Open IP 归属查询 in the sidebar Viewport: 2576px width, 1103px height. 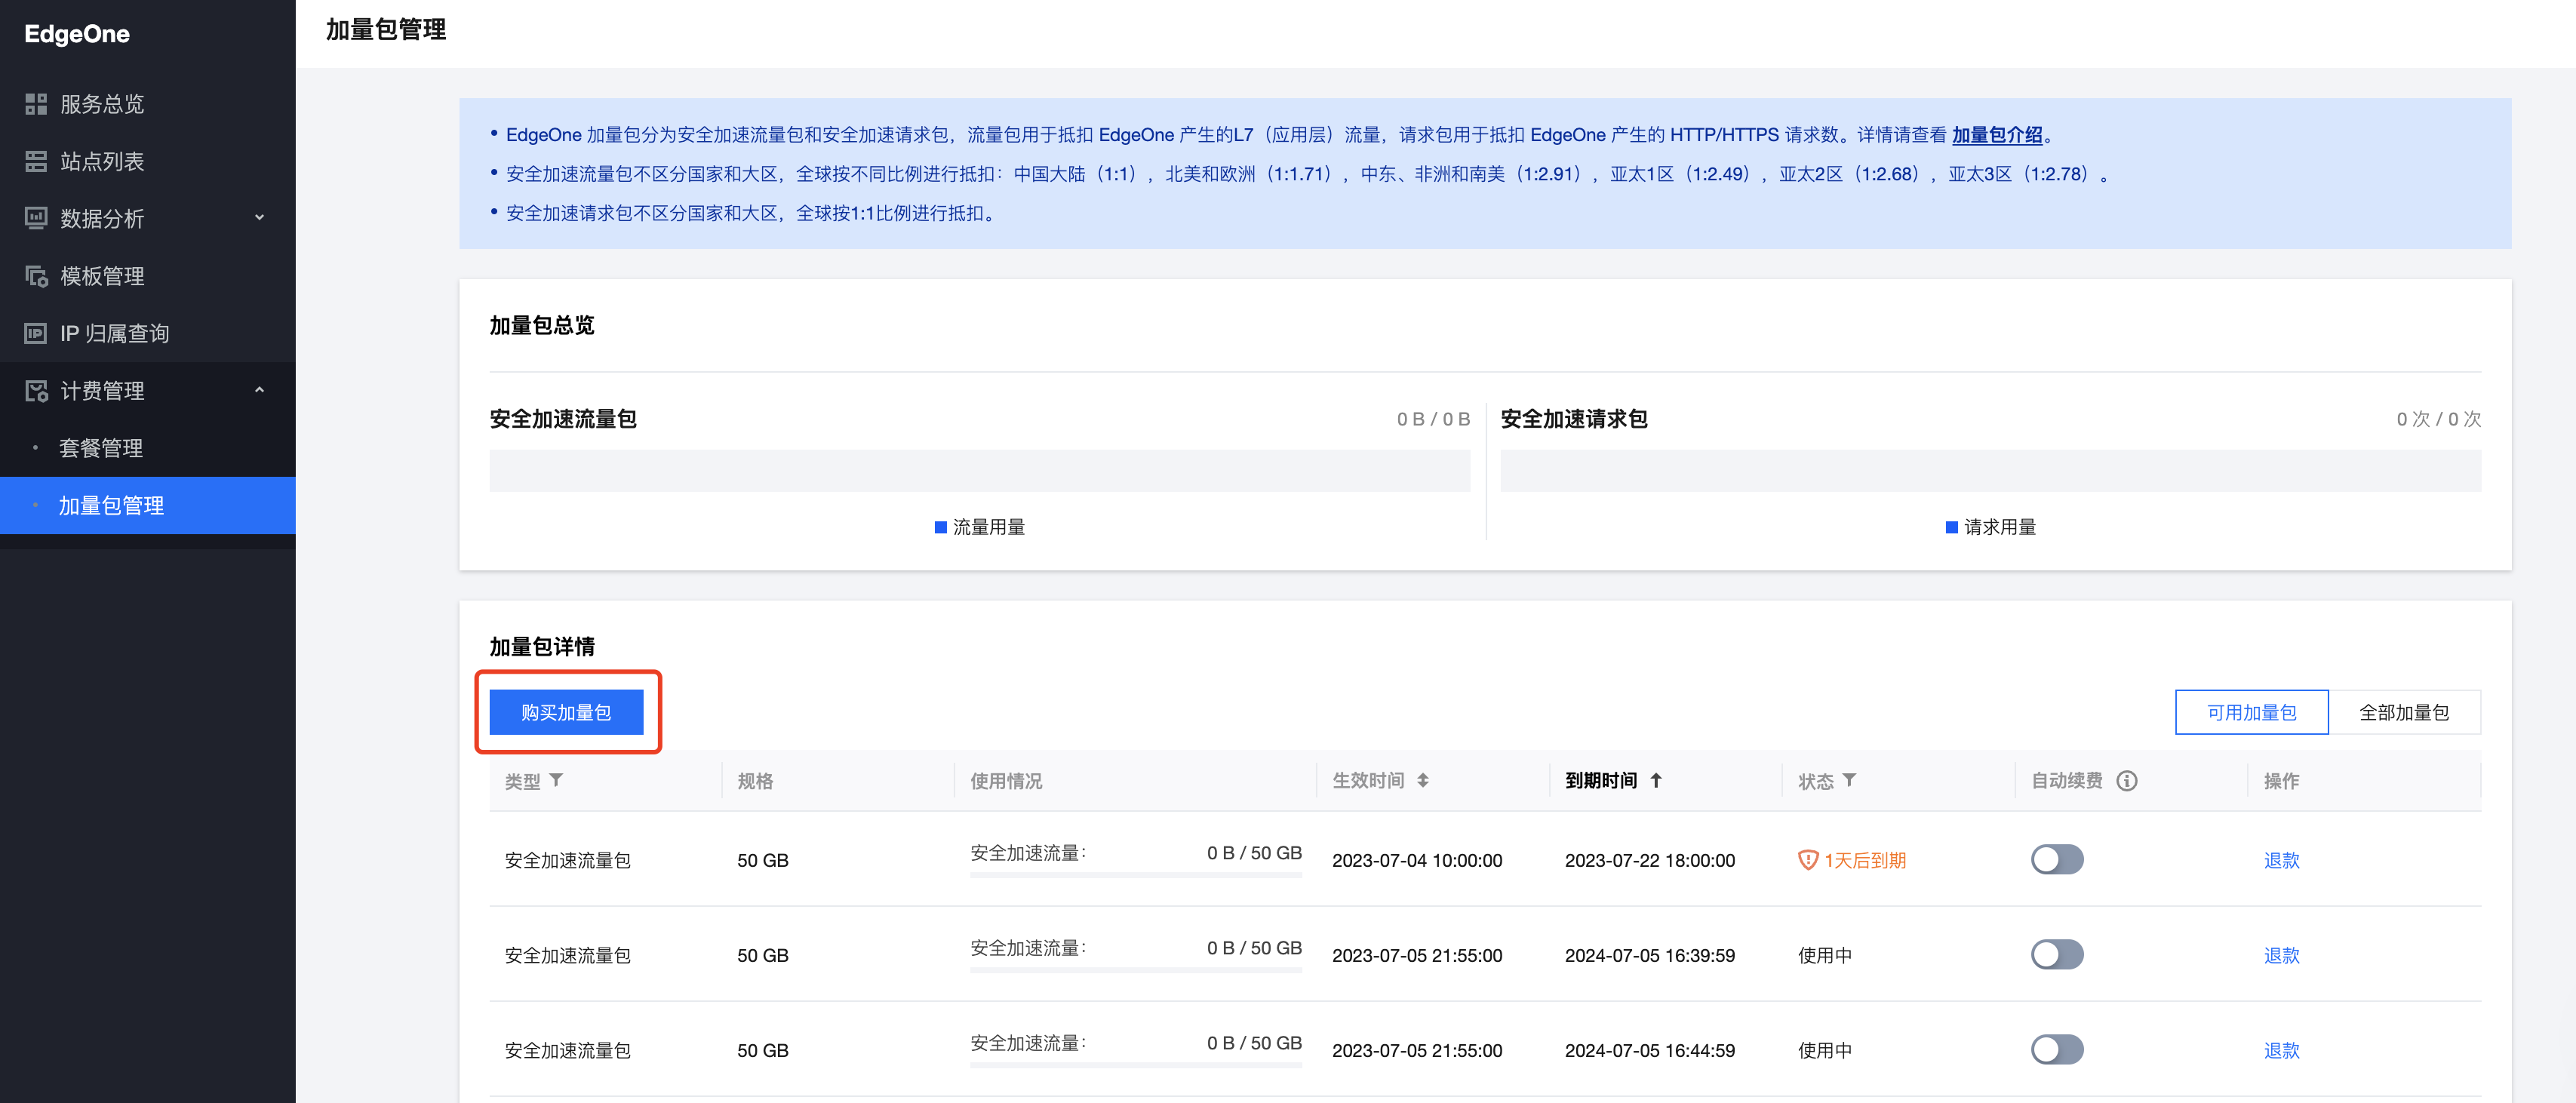[148, 333]
